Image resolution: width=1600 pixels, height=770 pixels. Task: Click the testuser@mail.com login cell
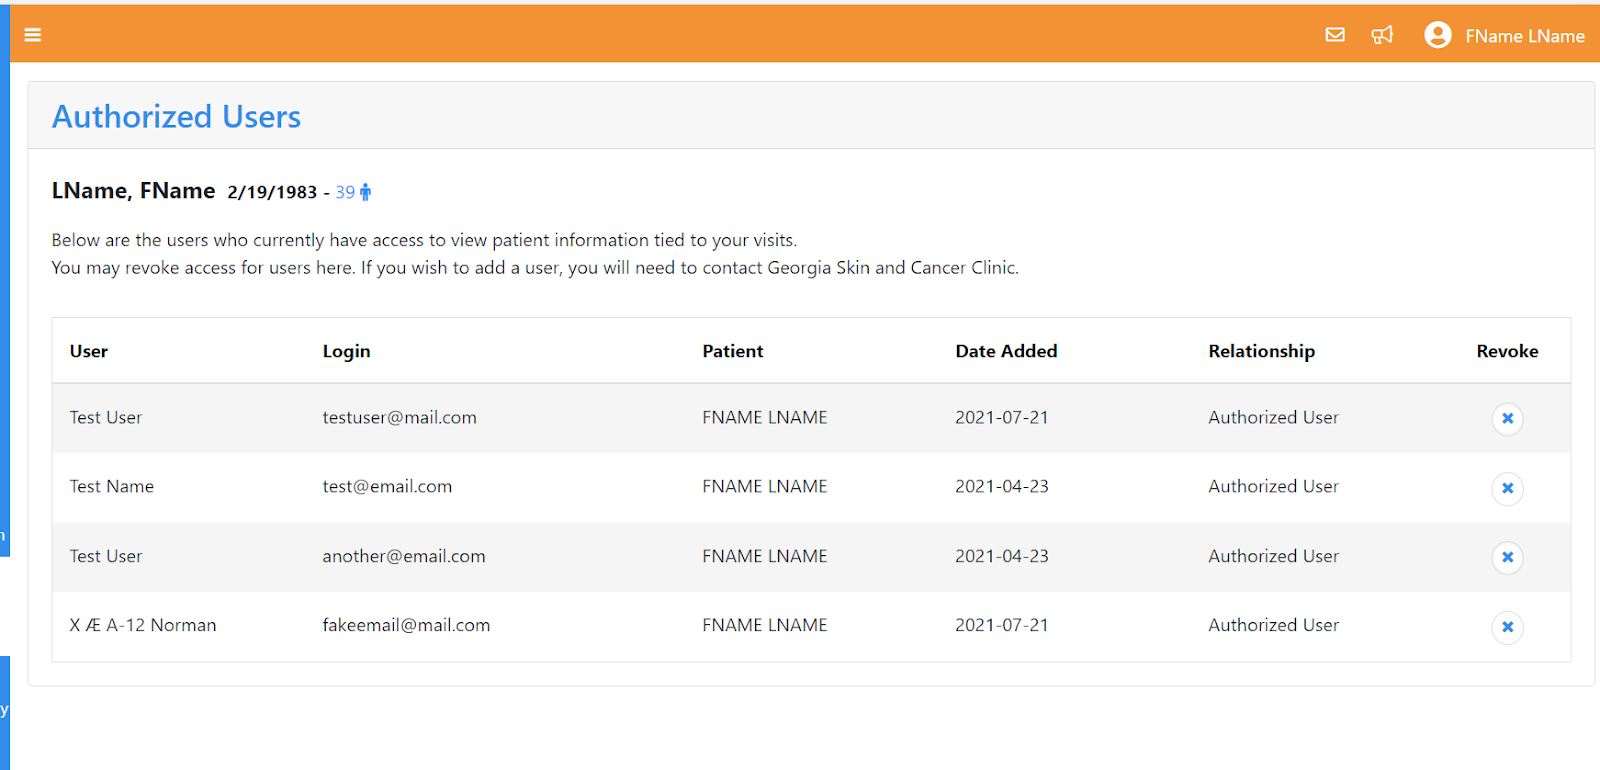pos(399,417)
